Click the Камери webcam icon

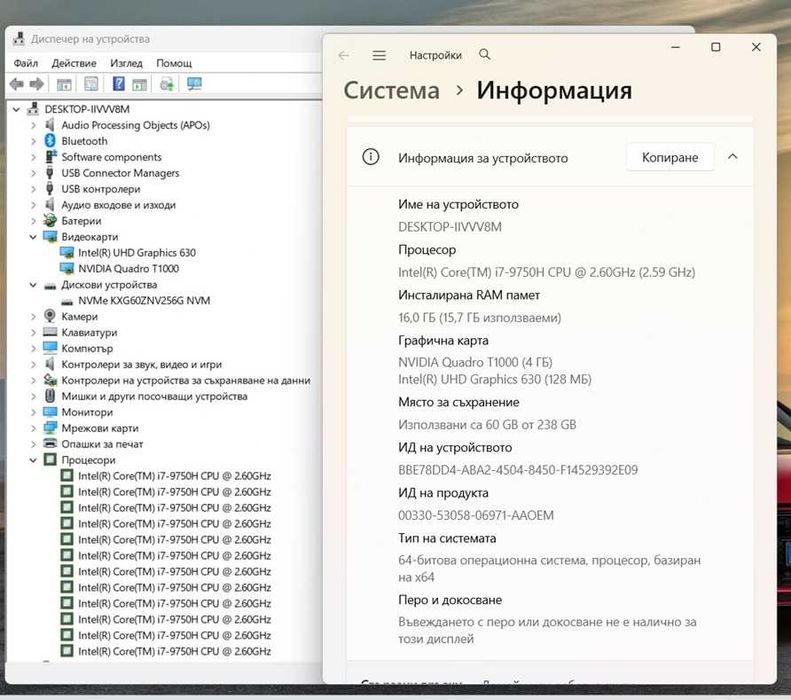point(49,316)
